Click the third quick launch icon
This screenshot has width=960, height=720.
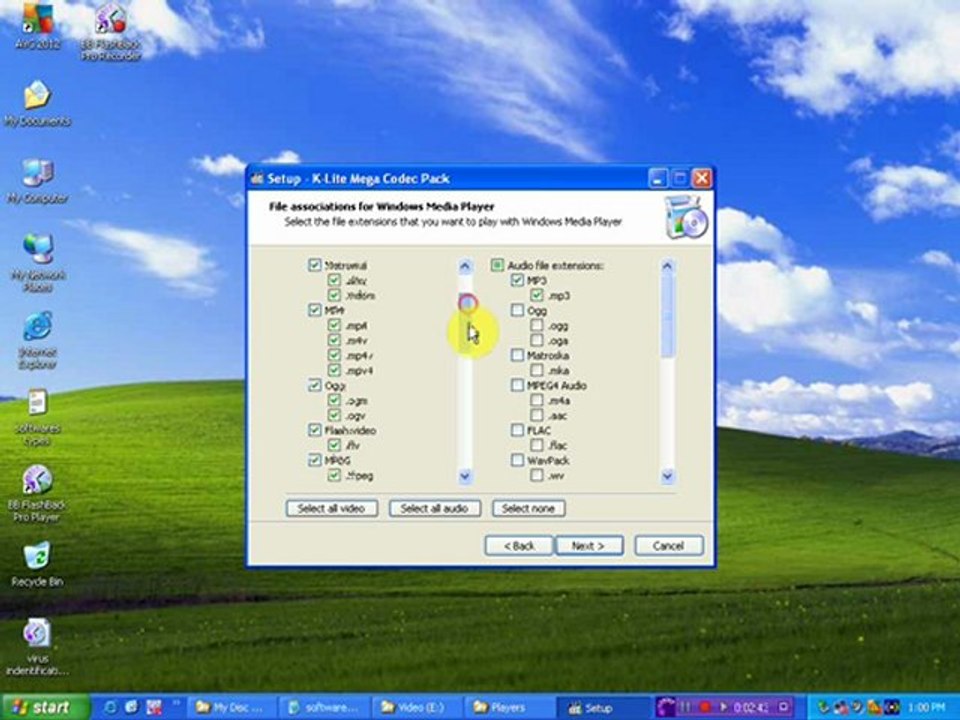pyautogui.click(x=153, y=707)
